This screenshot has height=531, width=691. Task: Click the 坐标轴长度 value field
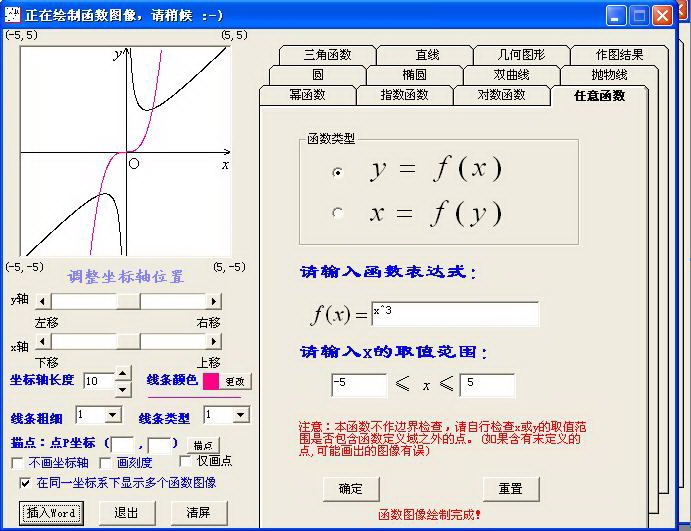100,381
